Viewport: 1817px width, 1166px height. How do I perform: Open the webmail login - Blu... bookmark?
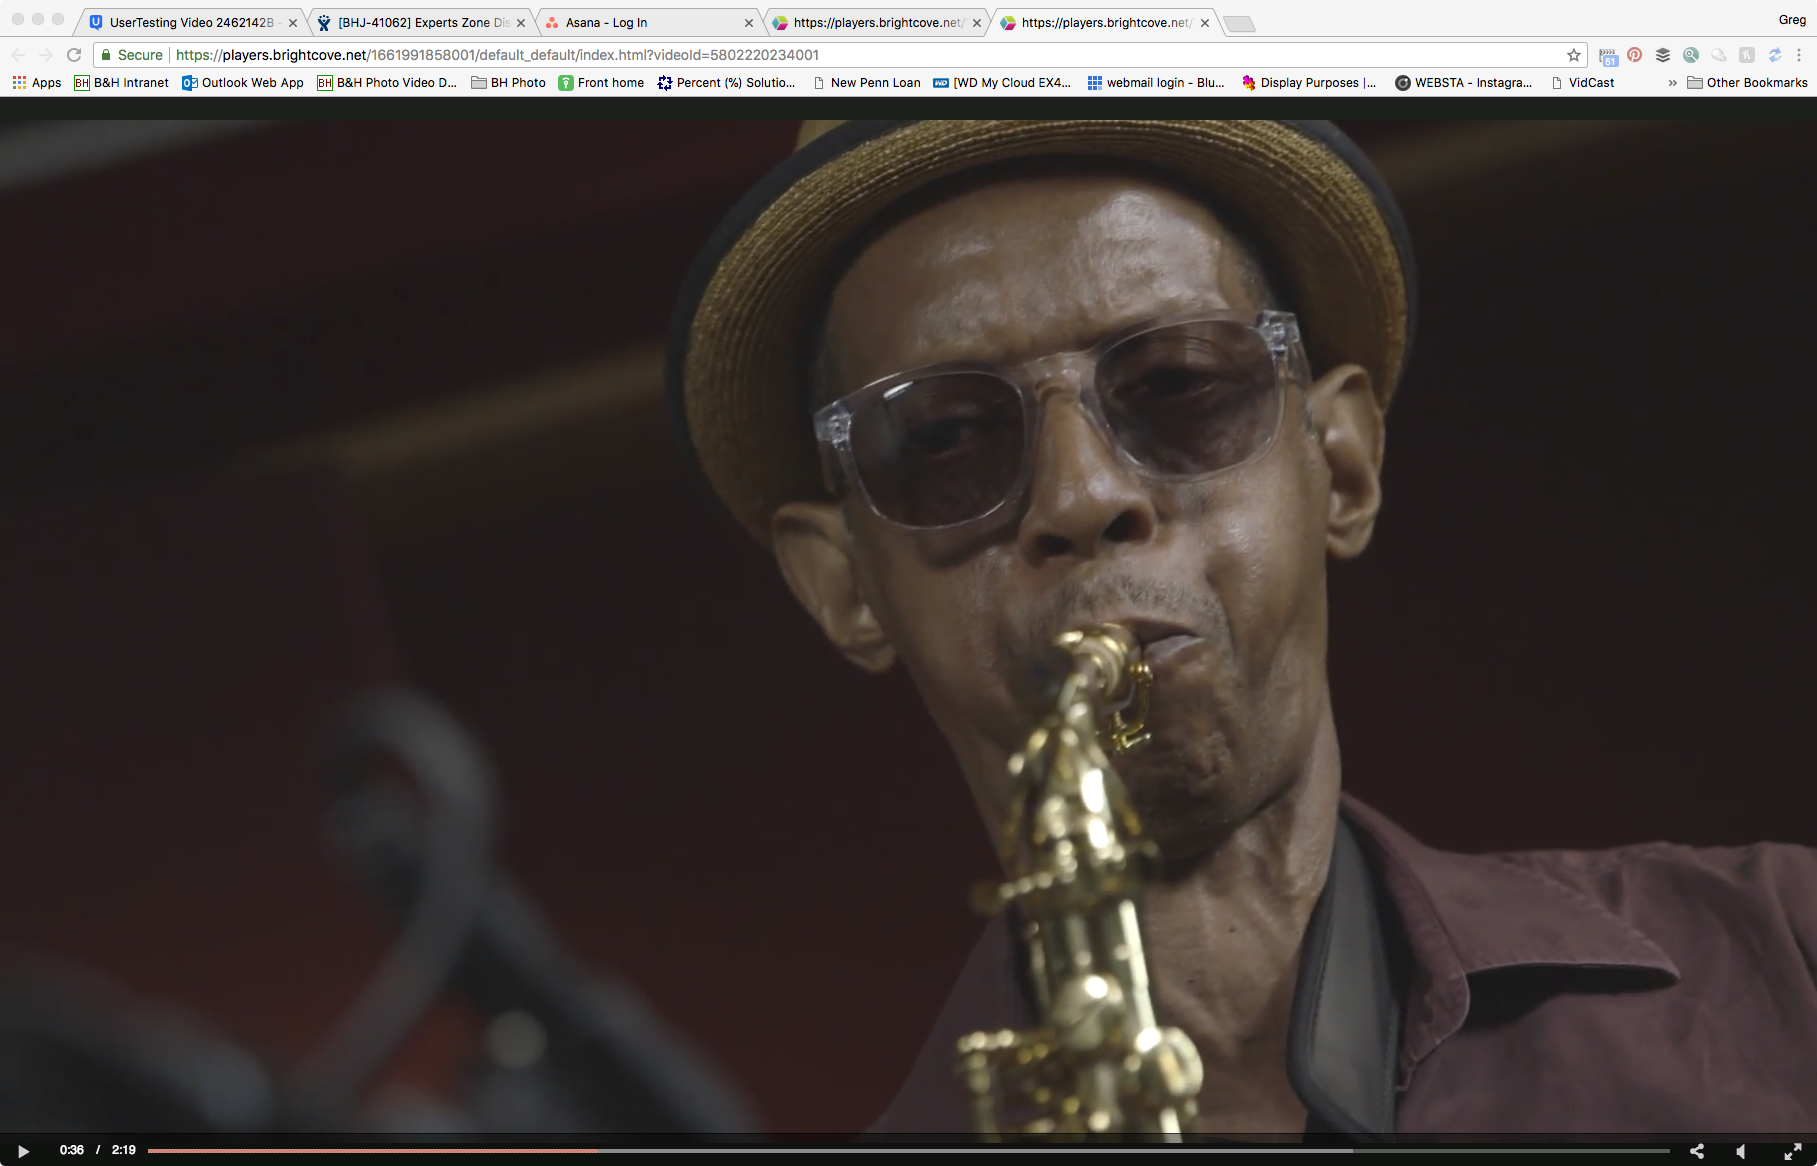[1156, 83]
